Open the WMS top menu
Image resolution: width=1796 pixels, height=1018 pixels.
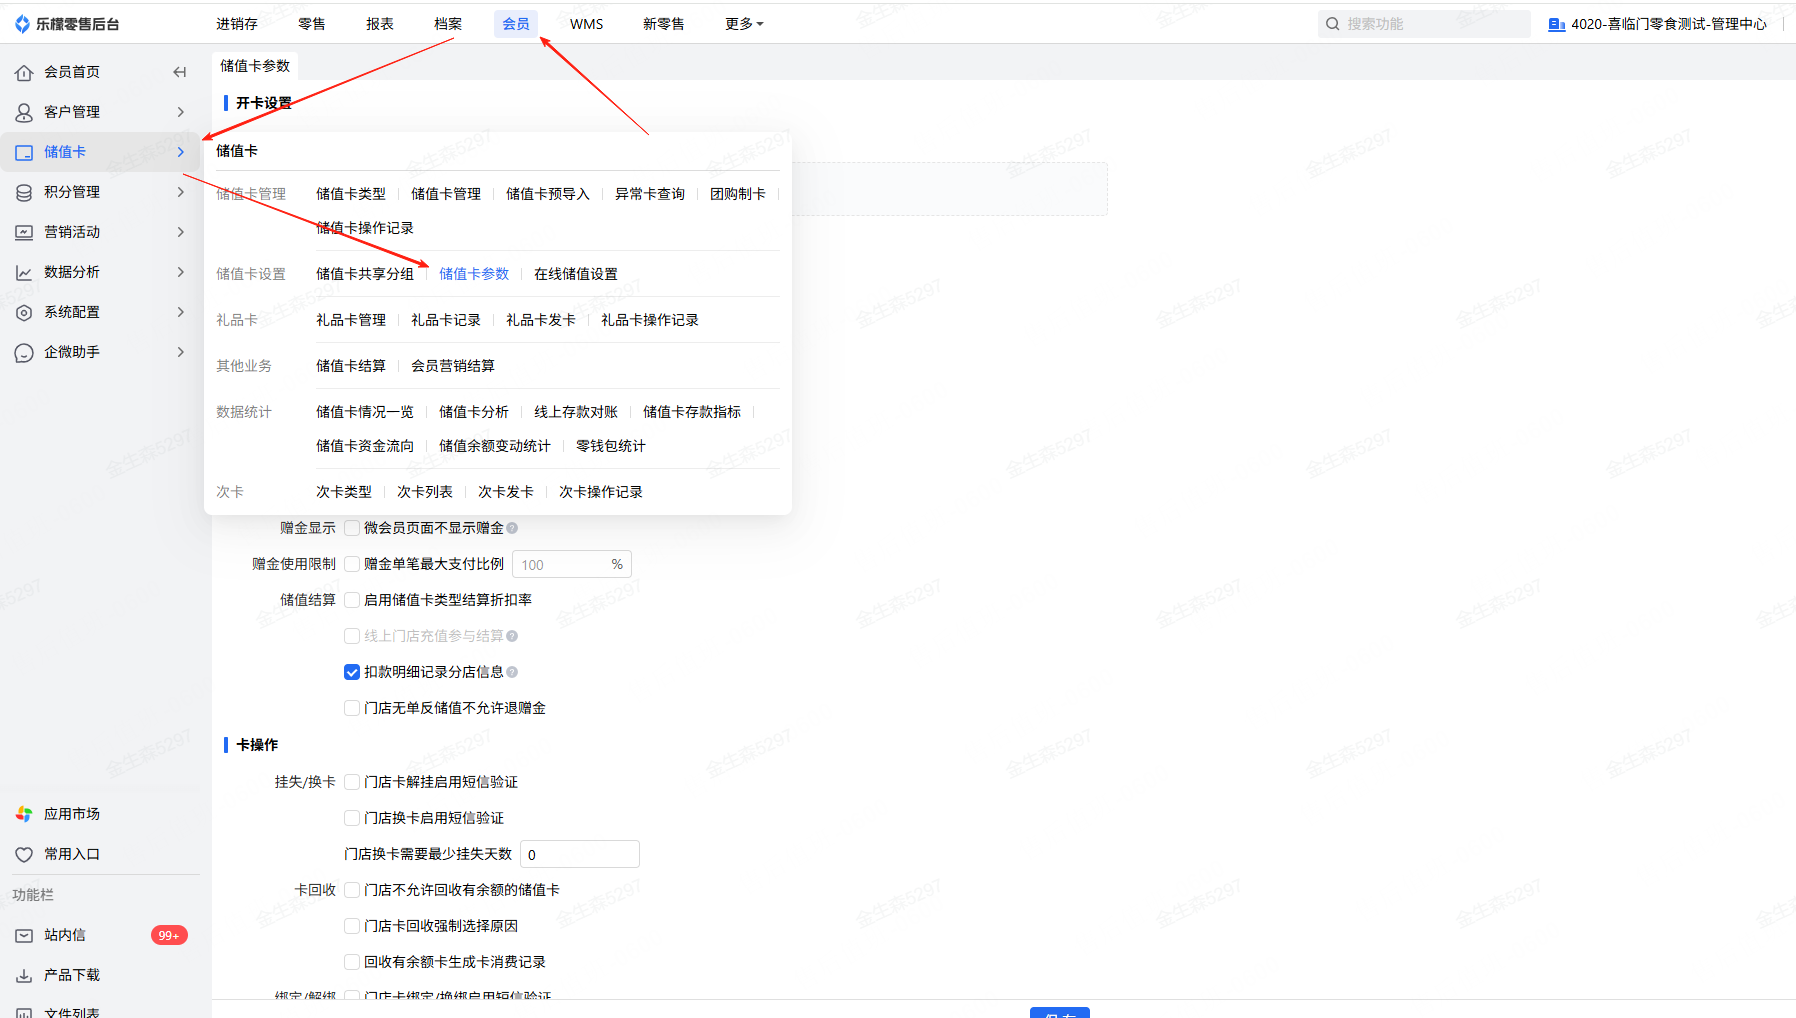coord(587,24)
